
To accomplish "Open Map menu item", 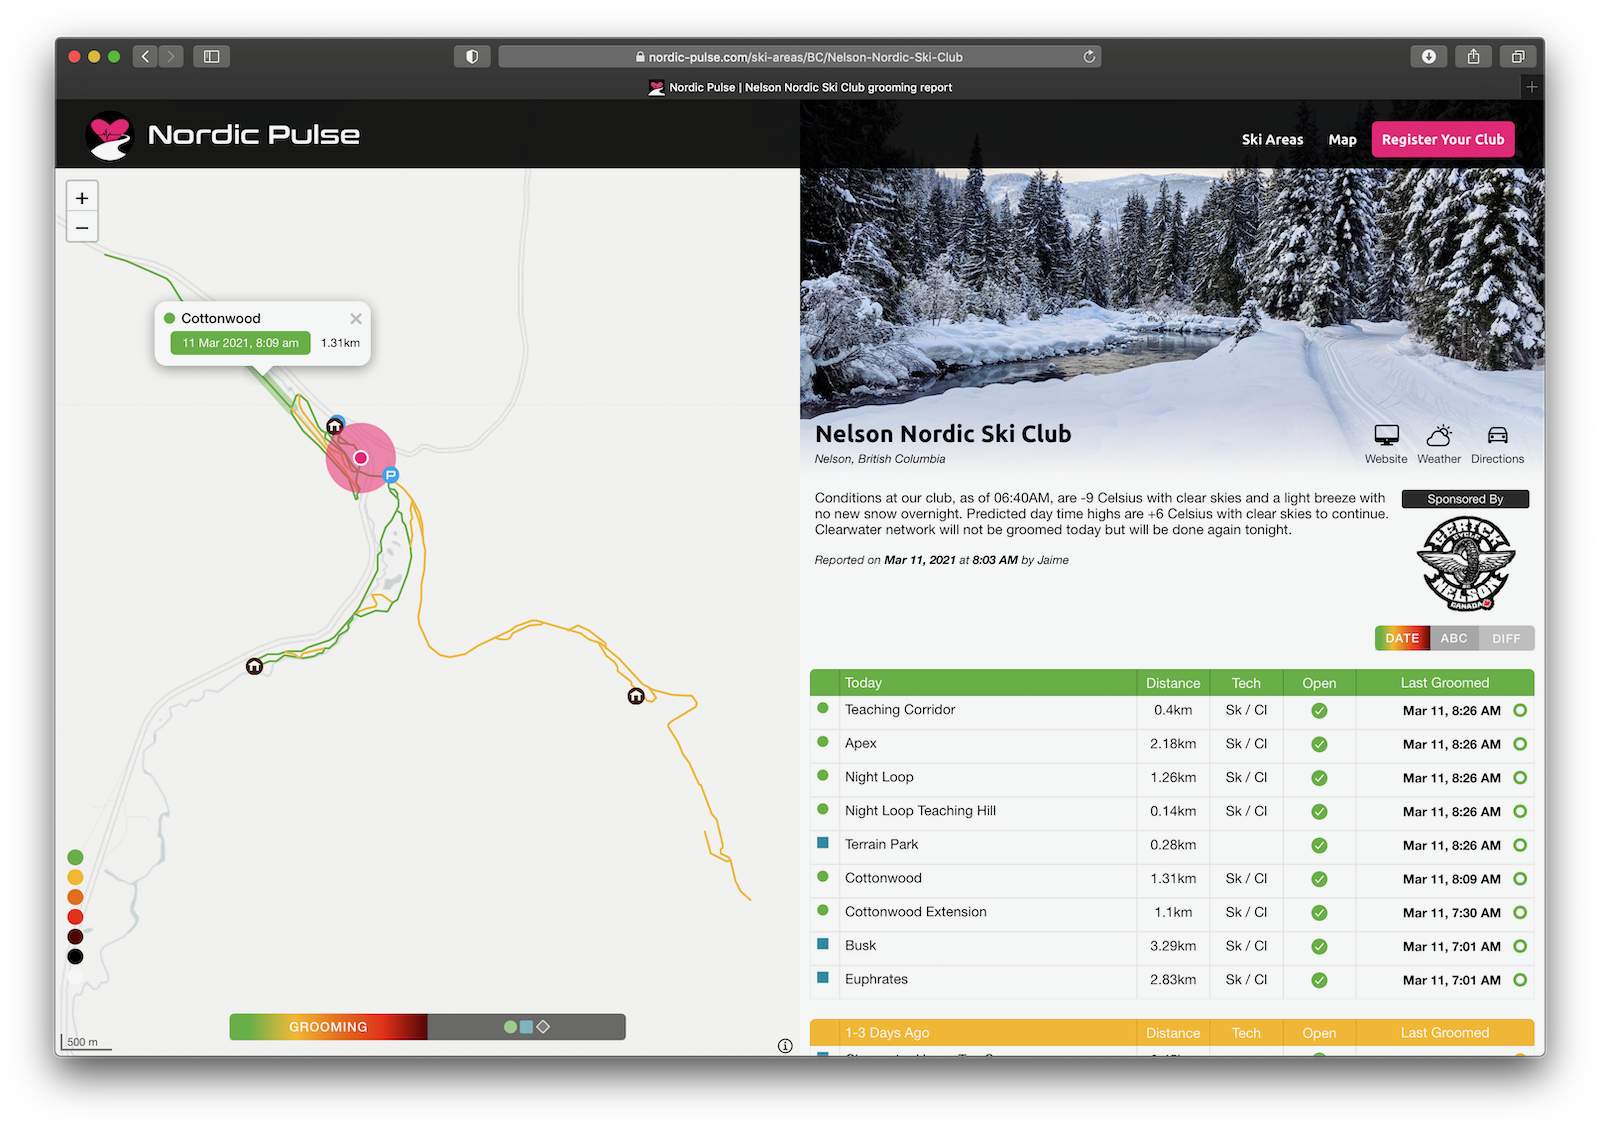I will tap(1342, 140).
